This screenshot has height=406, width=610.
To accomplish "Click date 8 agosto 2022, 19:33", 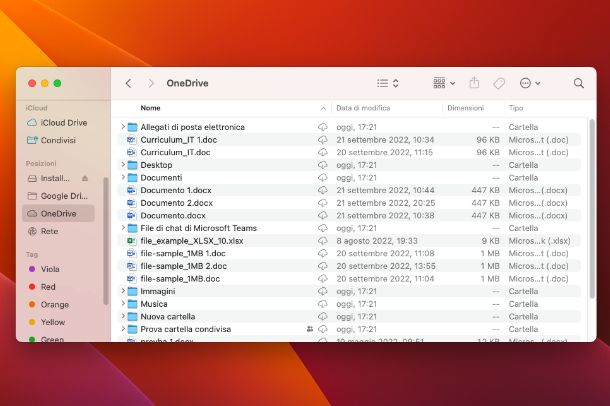I will pos(377,241).
